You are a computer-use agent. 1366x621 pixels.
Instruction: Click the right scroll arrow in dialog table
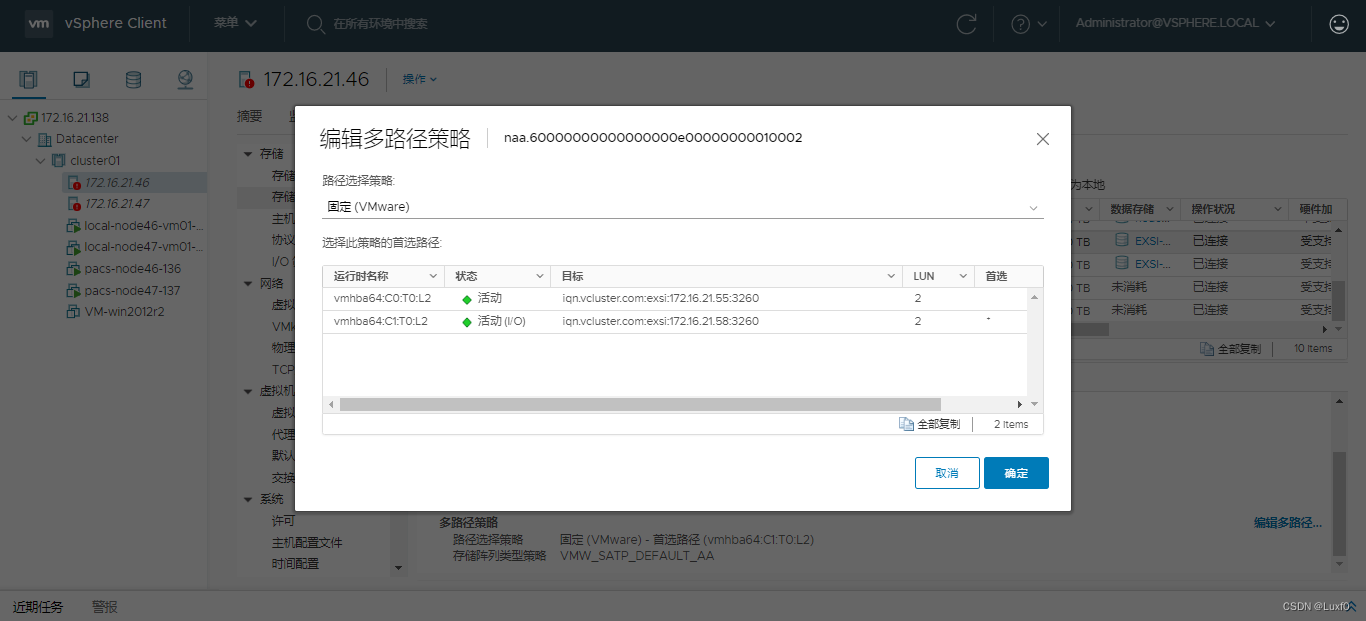click(1020, 404)
